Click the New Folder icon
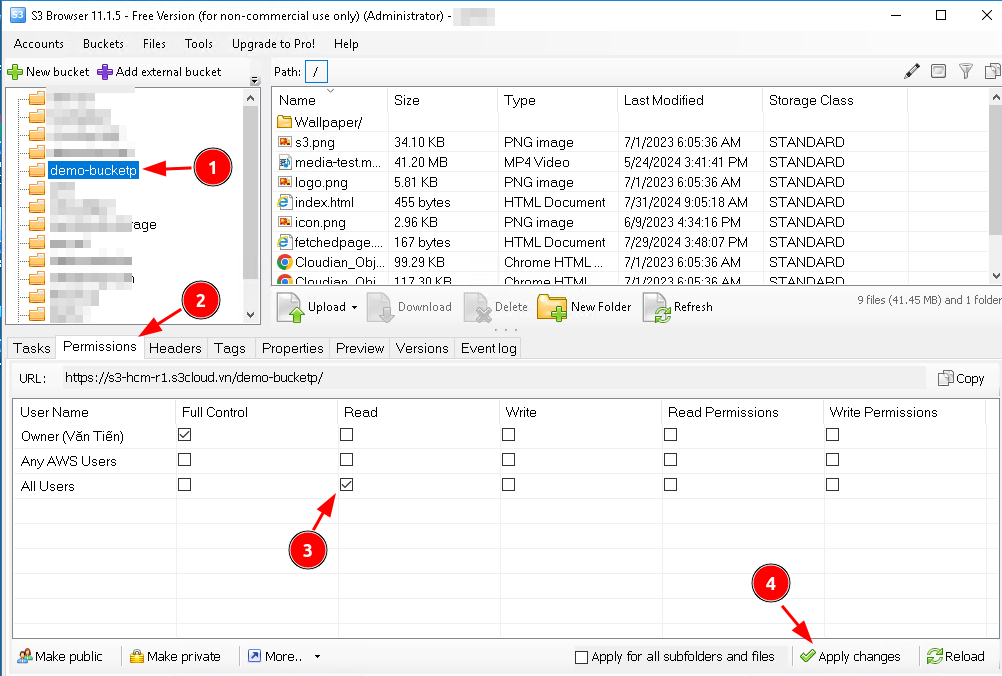Image resolution: width=1002 pixels, height=676 pixels. 552,307
